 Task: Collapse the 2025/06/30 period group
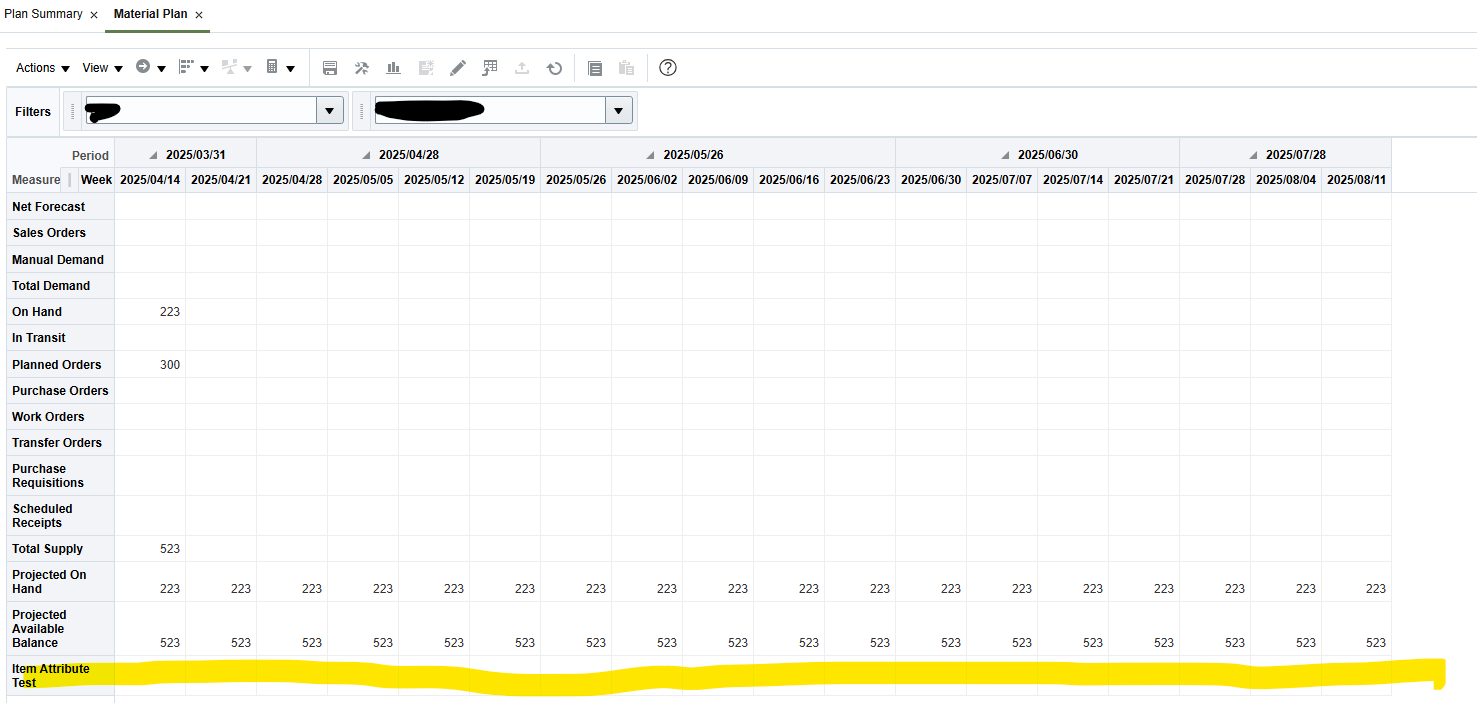(x=1005, y=155)
